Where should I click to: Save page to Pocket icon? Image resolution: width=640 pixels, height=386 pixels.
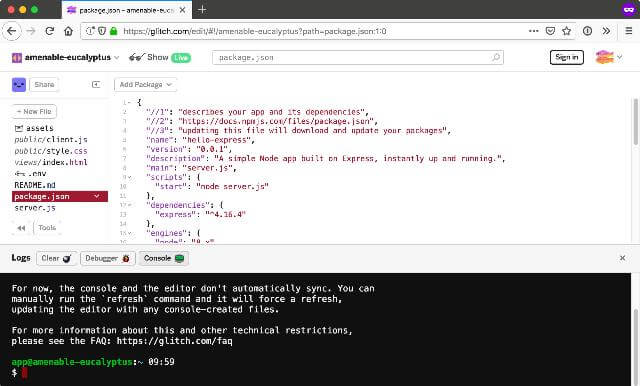tap(550, 31)
